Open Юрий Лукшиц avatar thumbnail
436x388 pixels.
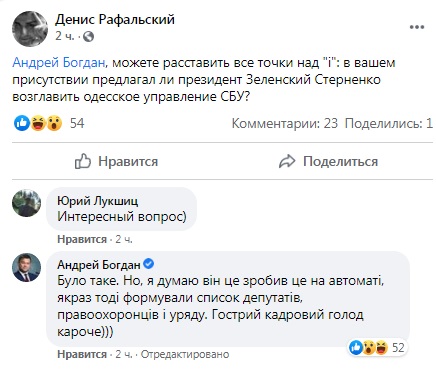(26, 203)
